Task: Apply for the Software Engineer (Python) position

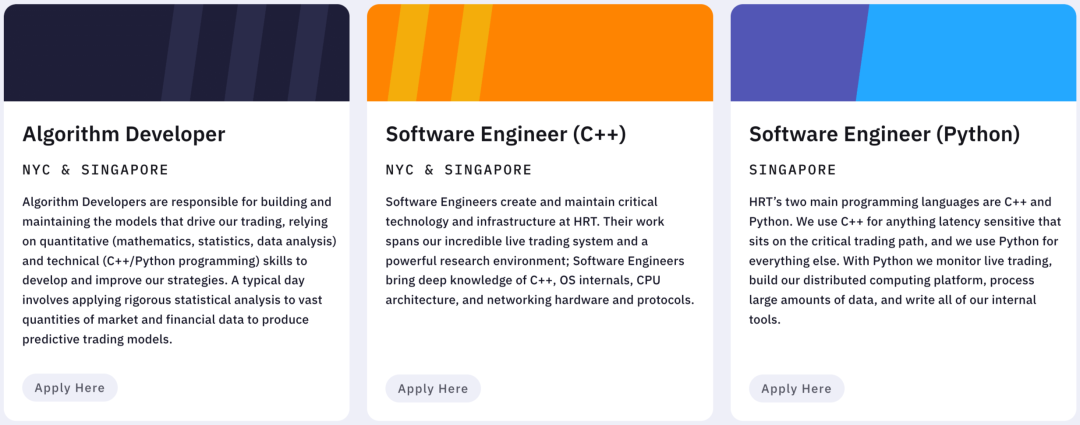Action: (x=796, y=388)
